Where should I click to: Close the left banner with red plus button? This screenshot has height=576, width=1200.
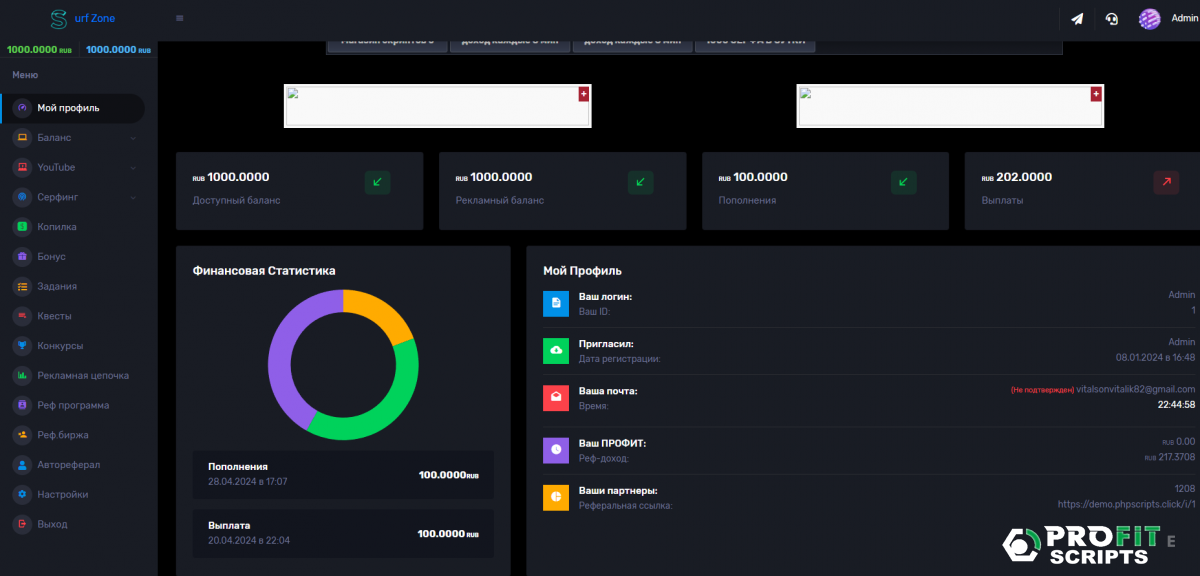pos(584,93)
